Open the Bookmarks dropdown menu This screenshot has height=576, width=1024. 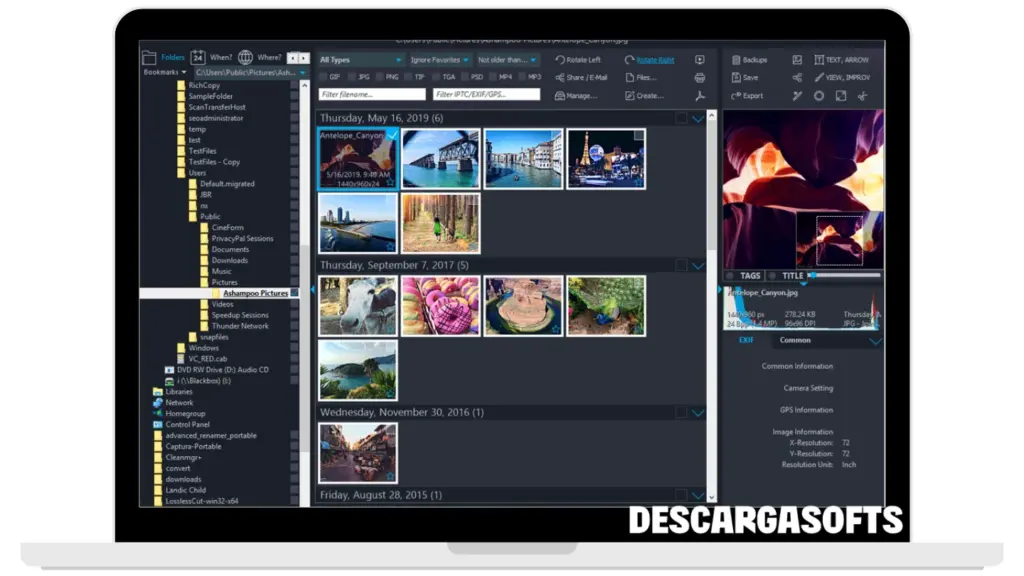(x=165, y=72)
